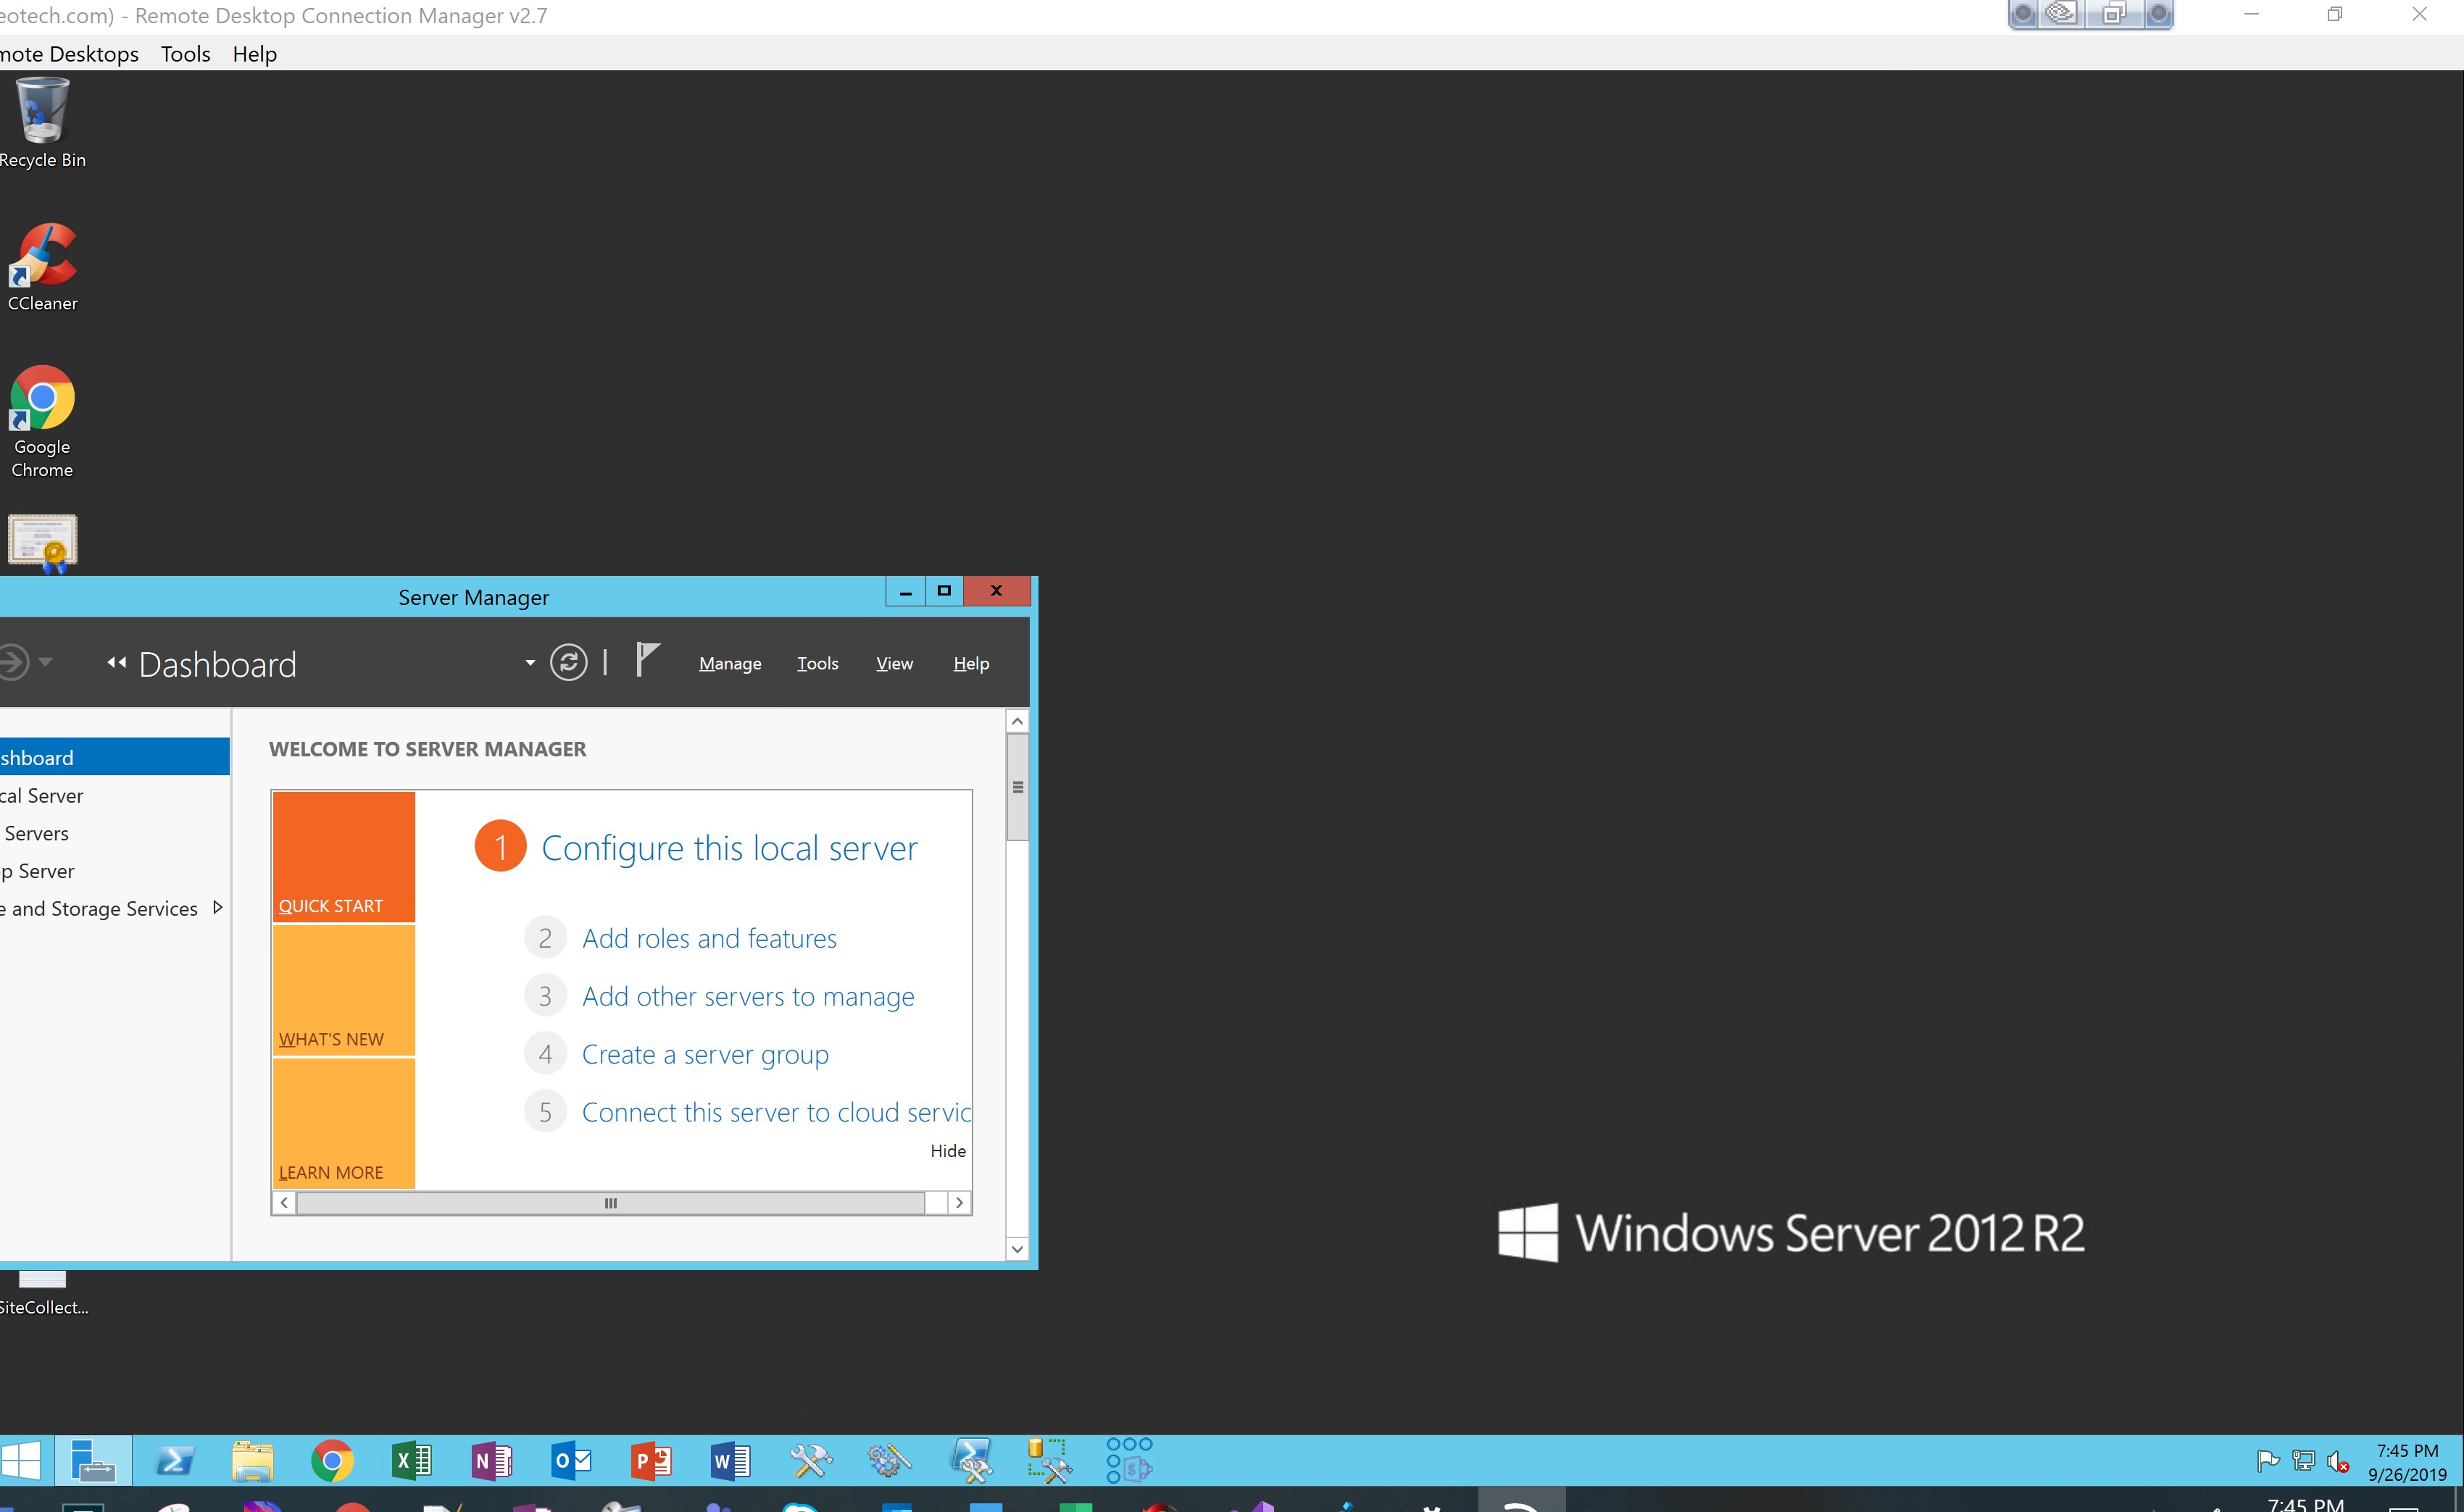Image resolution: width=2464 pixels, height=1512 pixels.
Task: Launch Excel from the remote taskbar
Action: [411, 1461]
